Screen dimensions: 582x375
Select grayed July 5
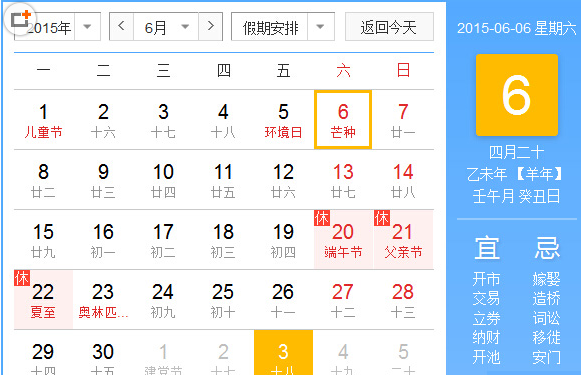coord(403,353)
